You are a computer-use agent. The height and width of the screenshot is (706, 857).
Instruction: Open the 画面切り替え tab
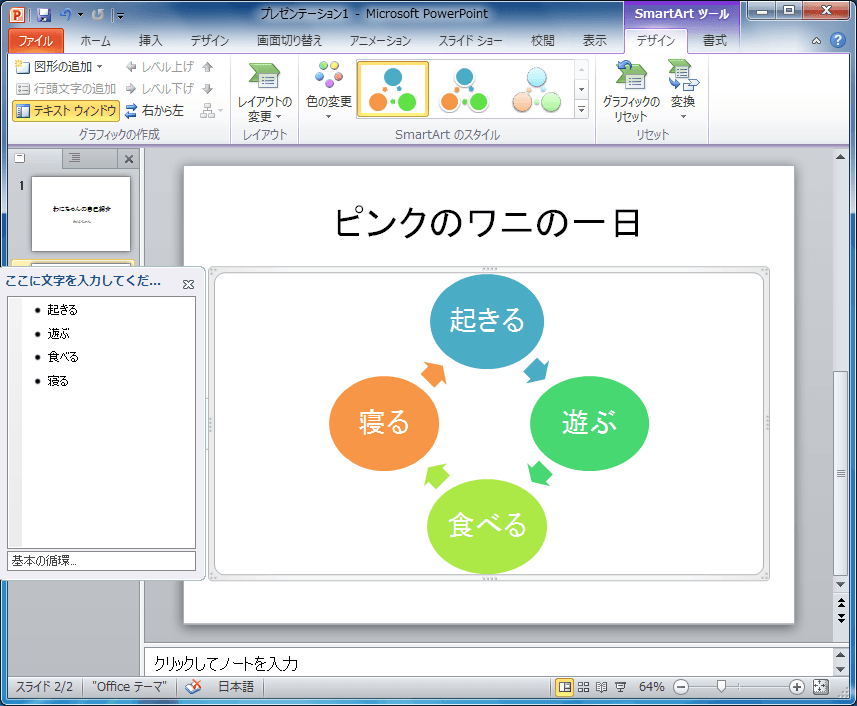289,40
